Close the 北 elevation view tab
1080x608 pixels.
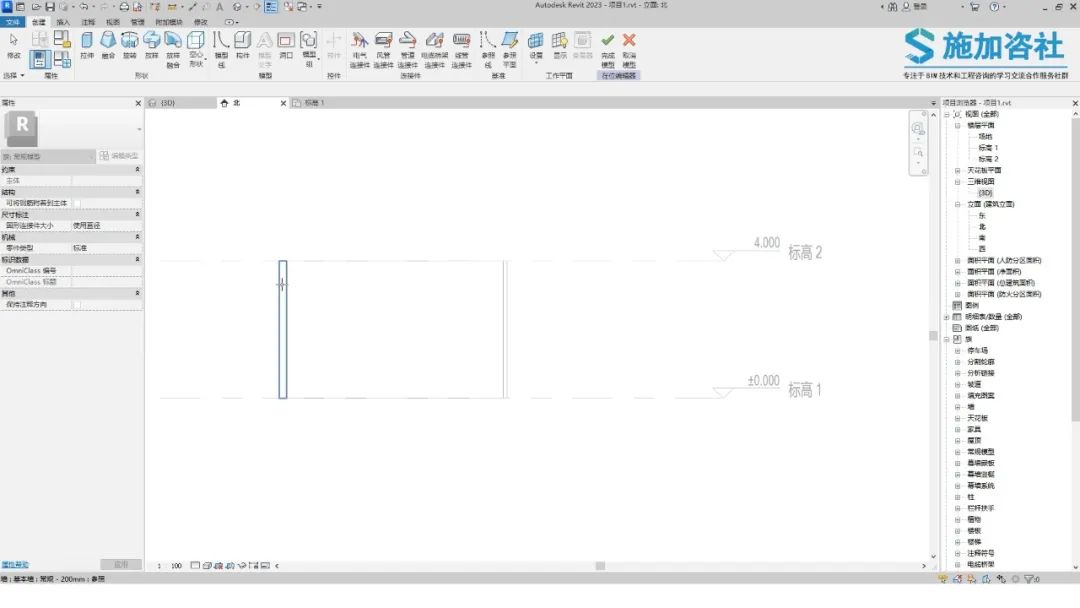(283, 103)
